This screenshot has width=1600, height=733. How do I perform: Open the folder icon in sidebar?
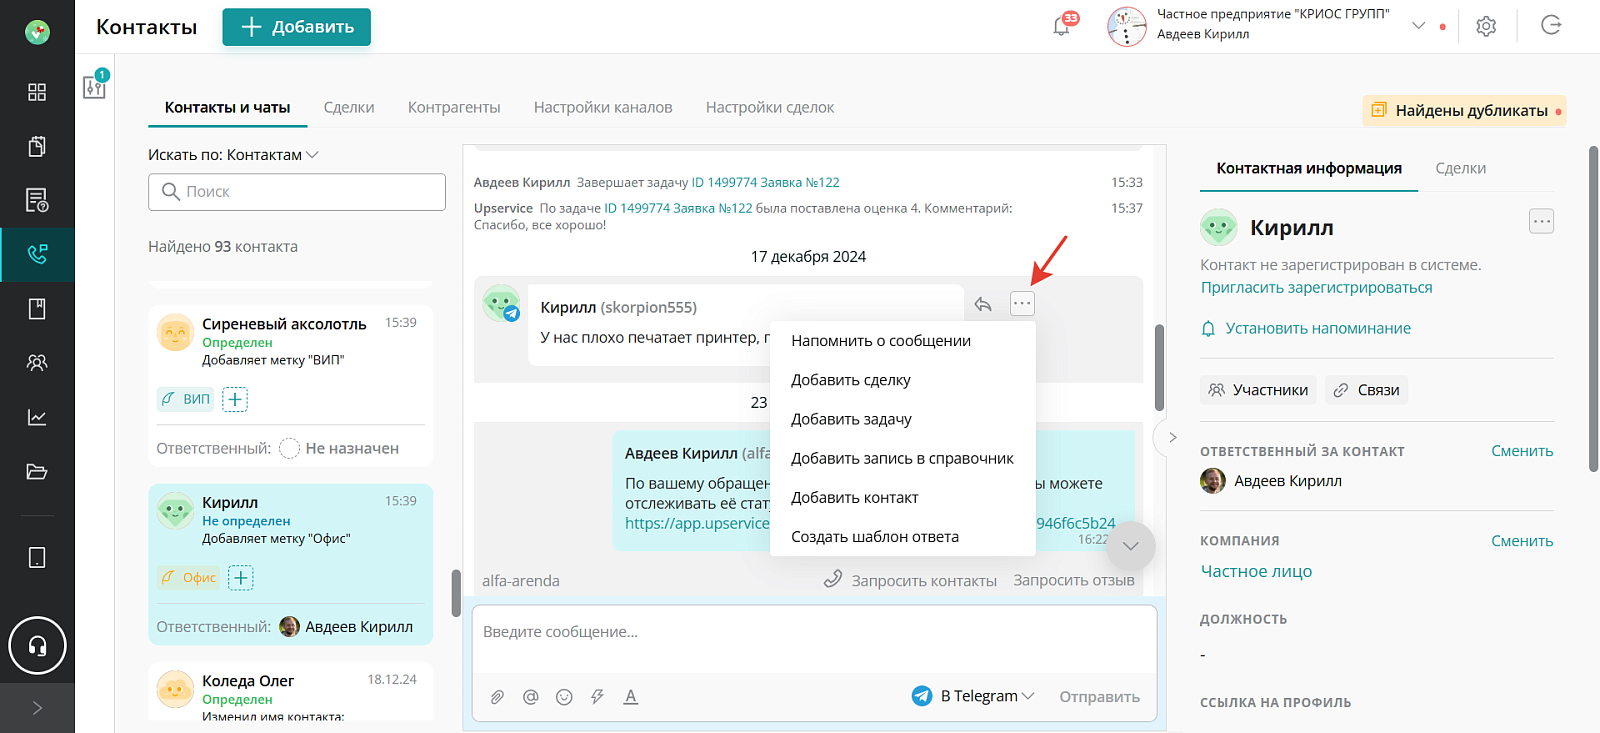[x=37, y=471]
